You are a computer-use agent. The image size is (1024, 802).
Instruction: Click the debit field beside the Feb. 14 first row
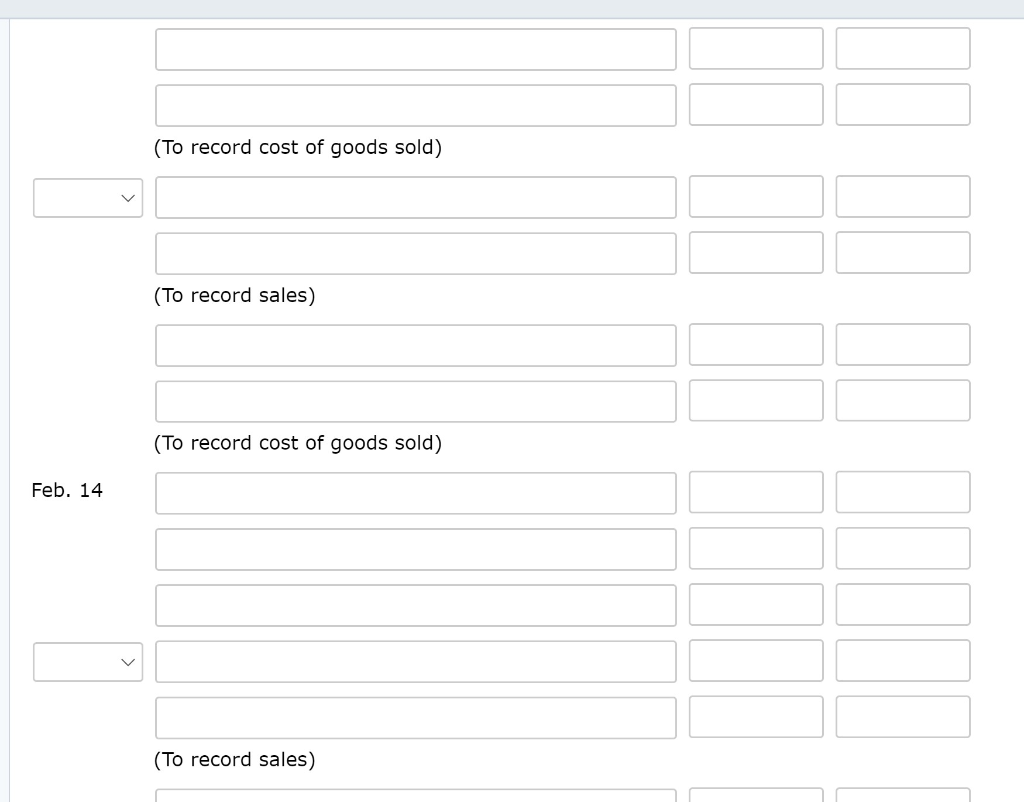point(756,492)
